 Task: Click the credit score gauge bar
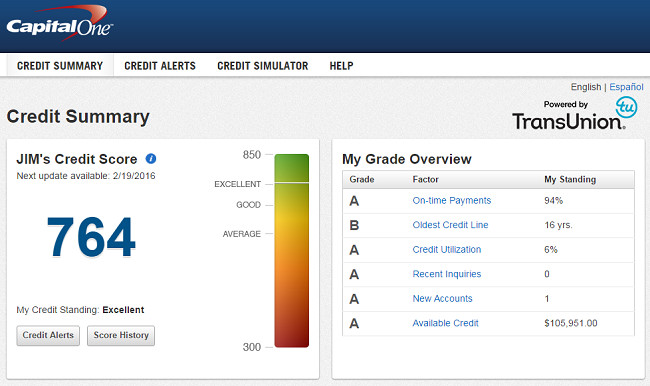tap(292, 250)
